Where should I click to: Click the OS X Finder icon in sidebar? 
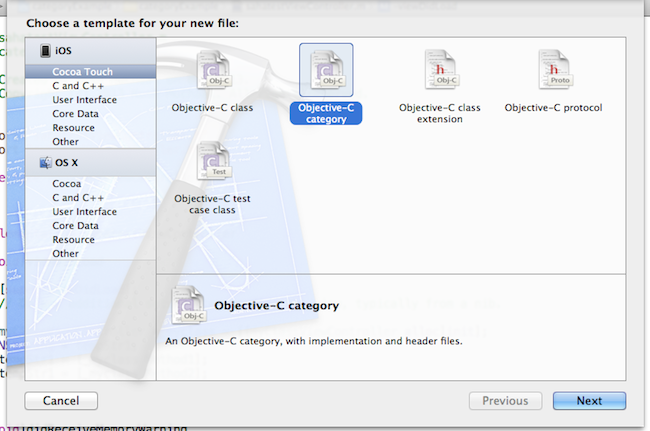coord(46,162)
